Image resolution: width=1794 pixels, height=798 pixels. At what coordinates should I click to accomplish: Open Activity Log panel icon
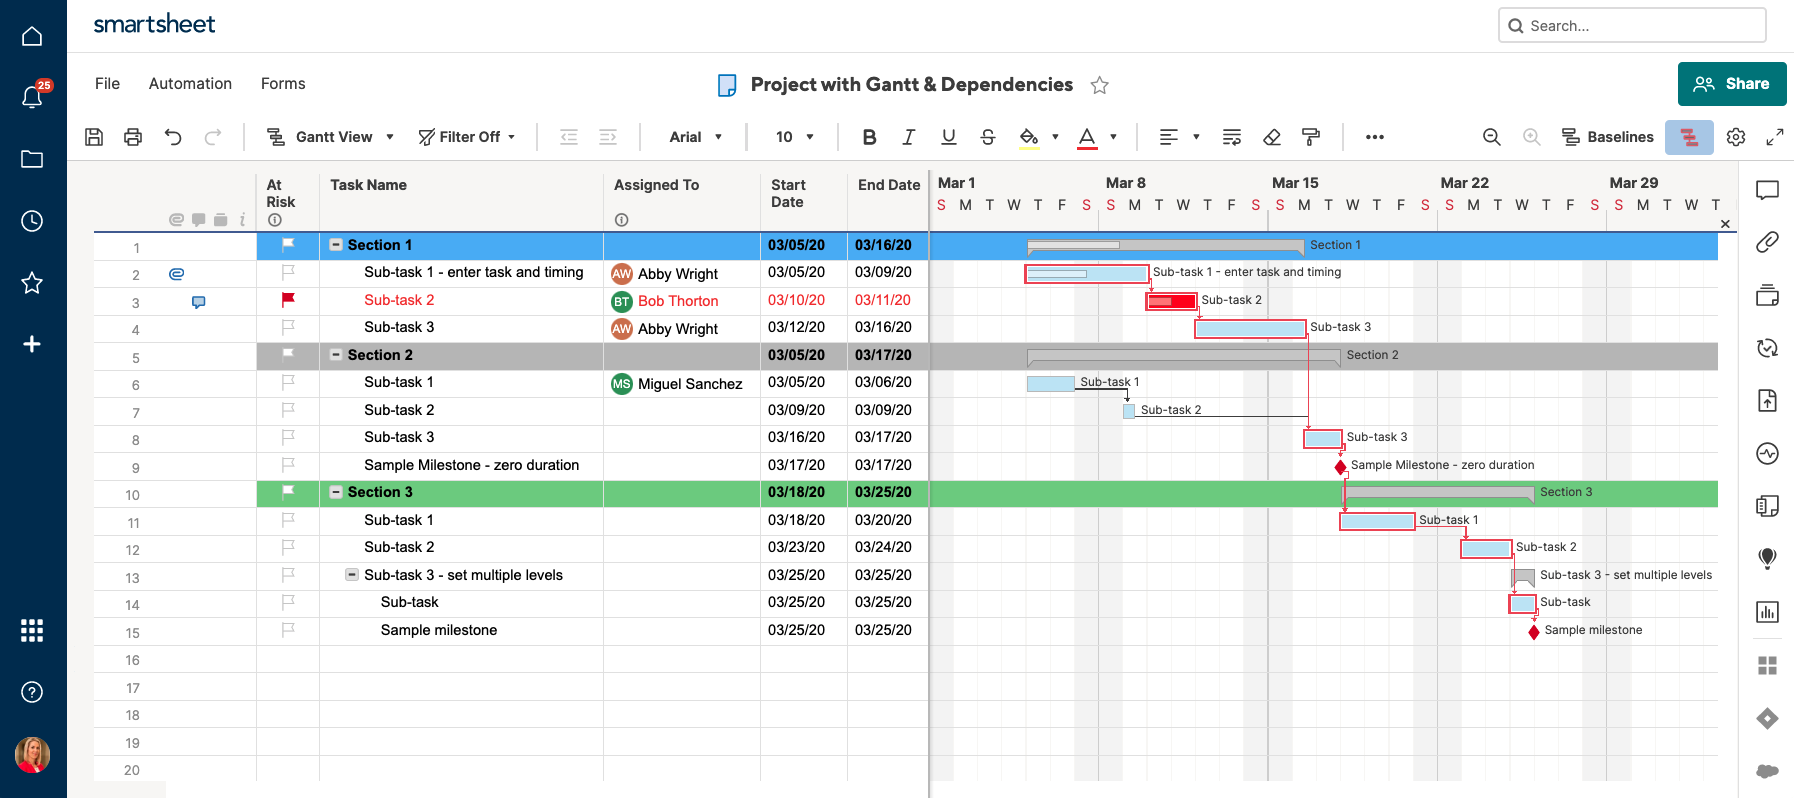coord(1767,453)
